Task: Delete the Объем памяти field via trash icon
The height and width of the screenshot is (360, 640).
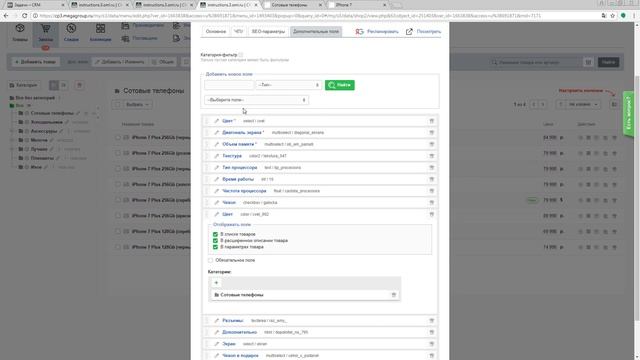Action: coord(431,144)
